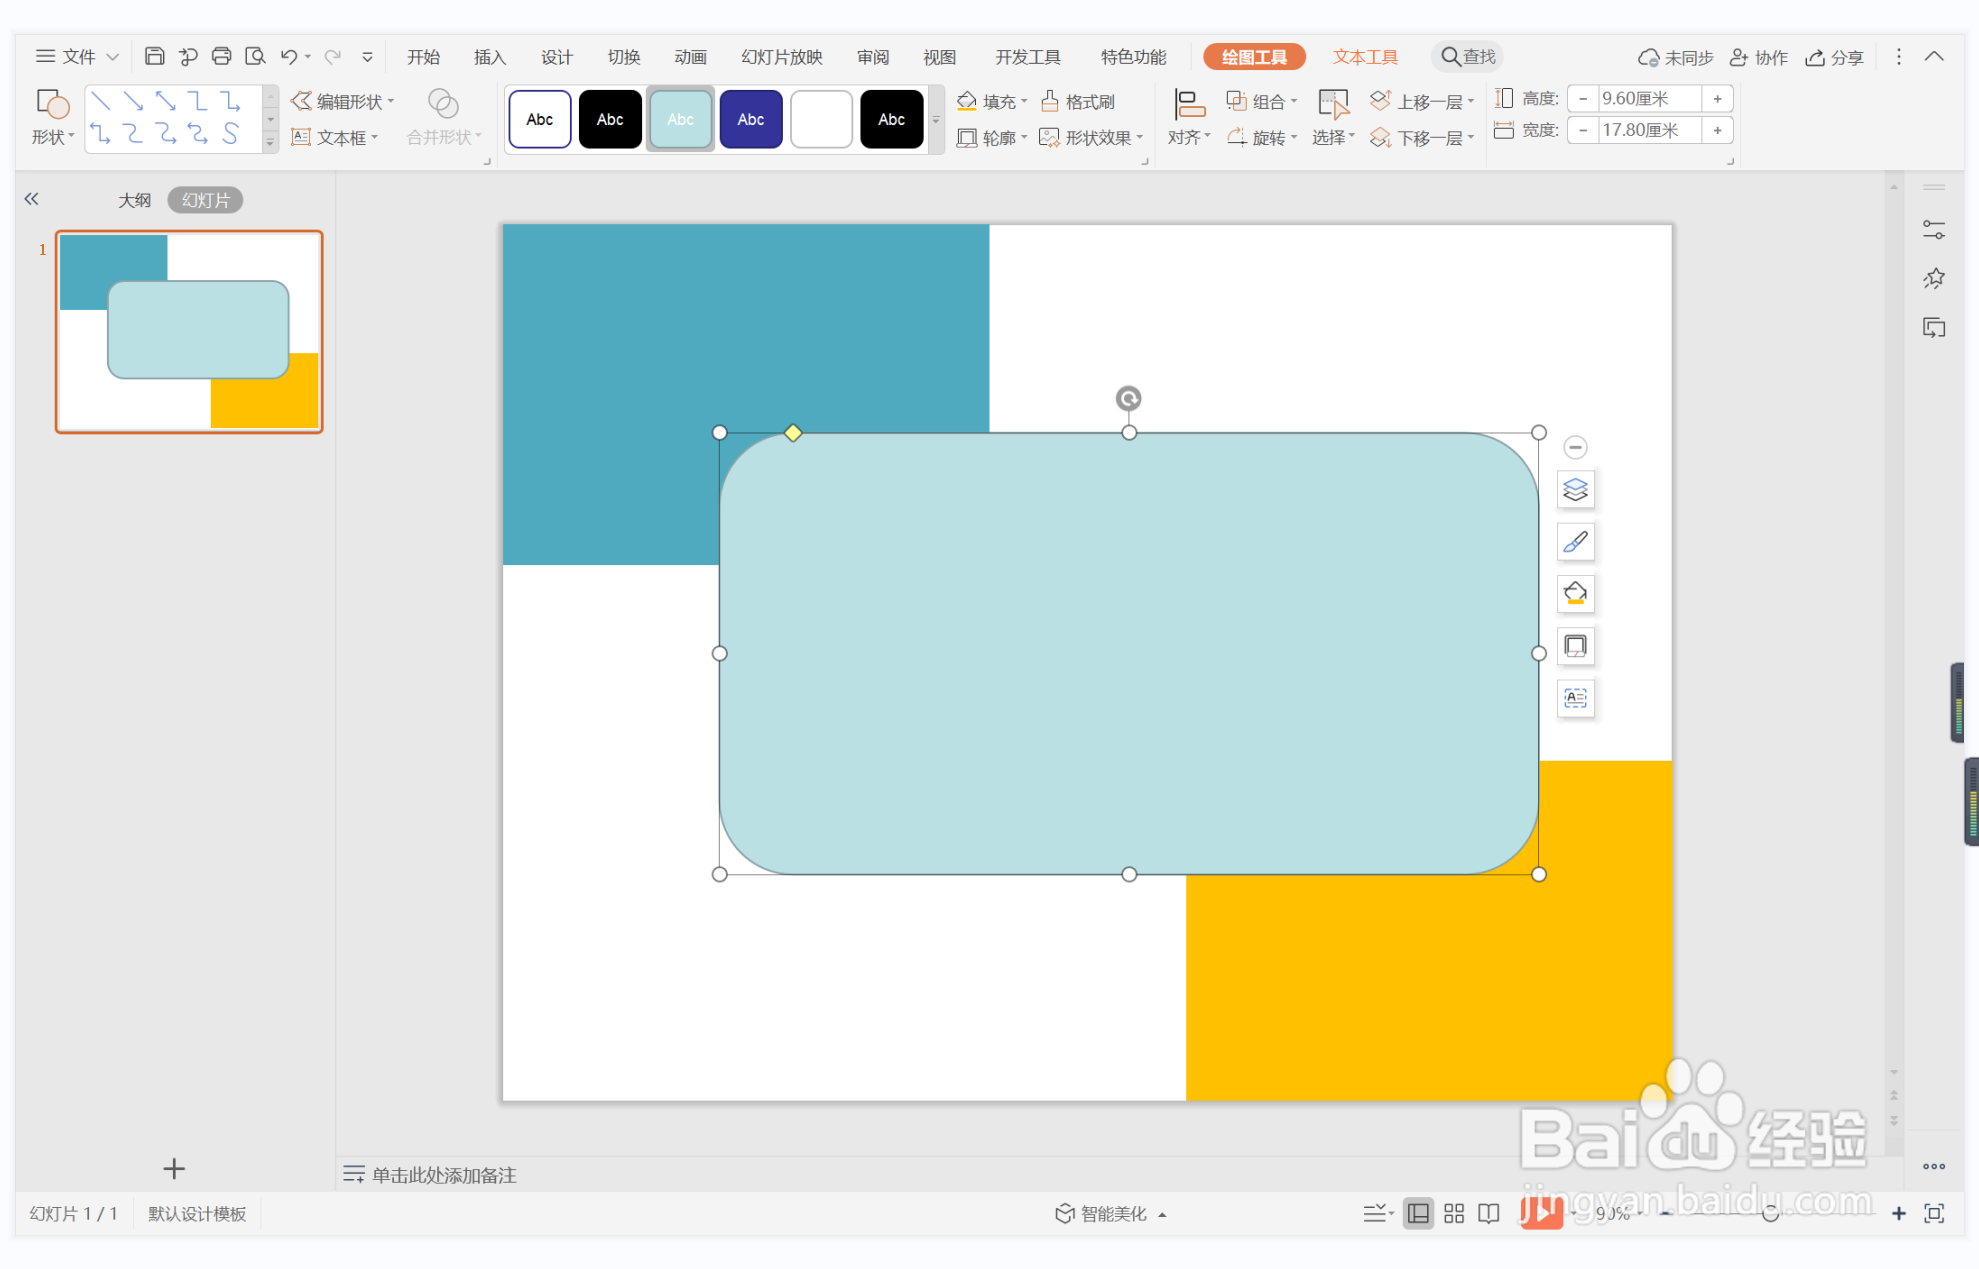Start slideshow from status bar play icon

coord(1540,1213)
